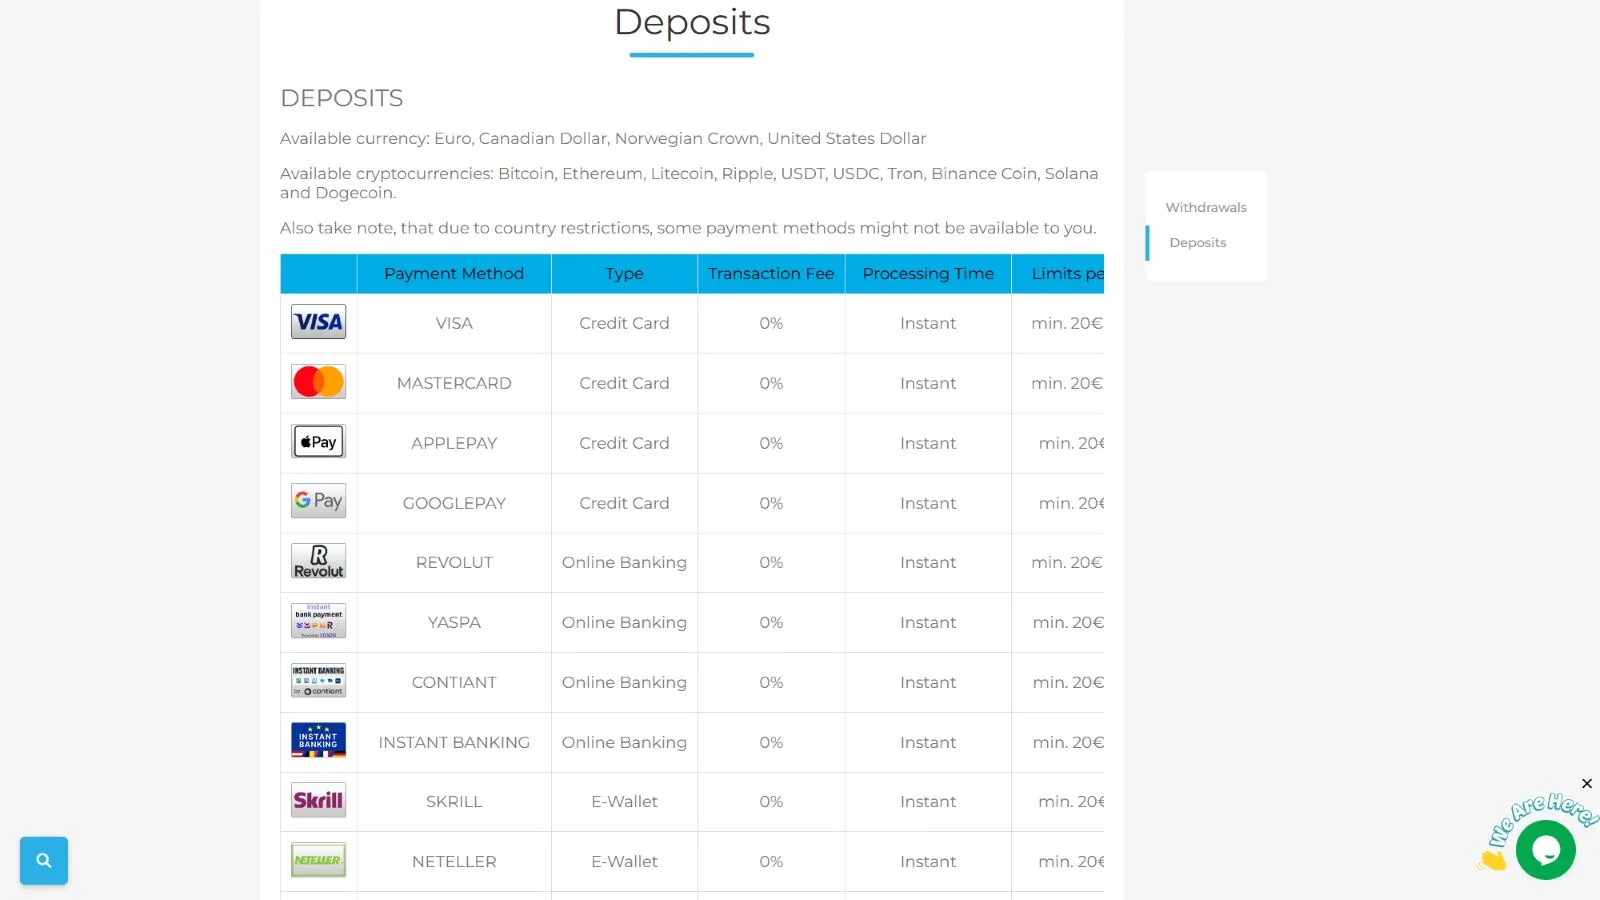Click the SKRILL payment method name
Screen dimensions: 1600x900
pos(453,801)
